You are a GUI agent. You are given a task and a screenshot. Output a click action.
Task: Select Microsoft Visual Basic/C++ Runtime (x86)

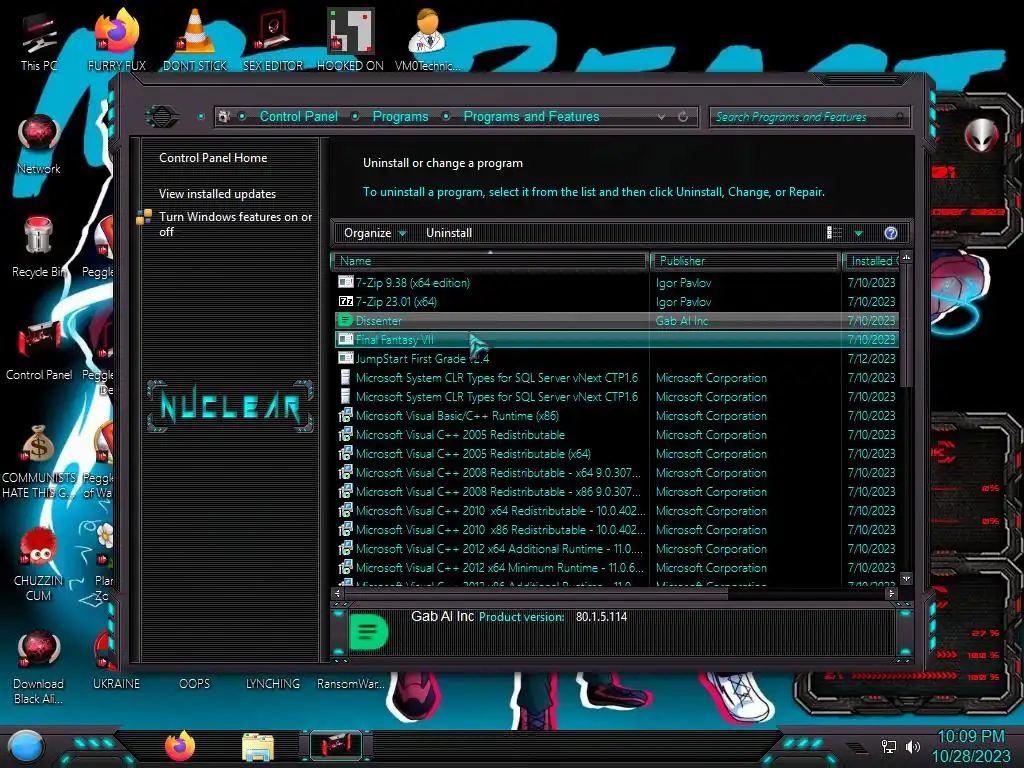617,415
